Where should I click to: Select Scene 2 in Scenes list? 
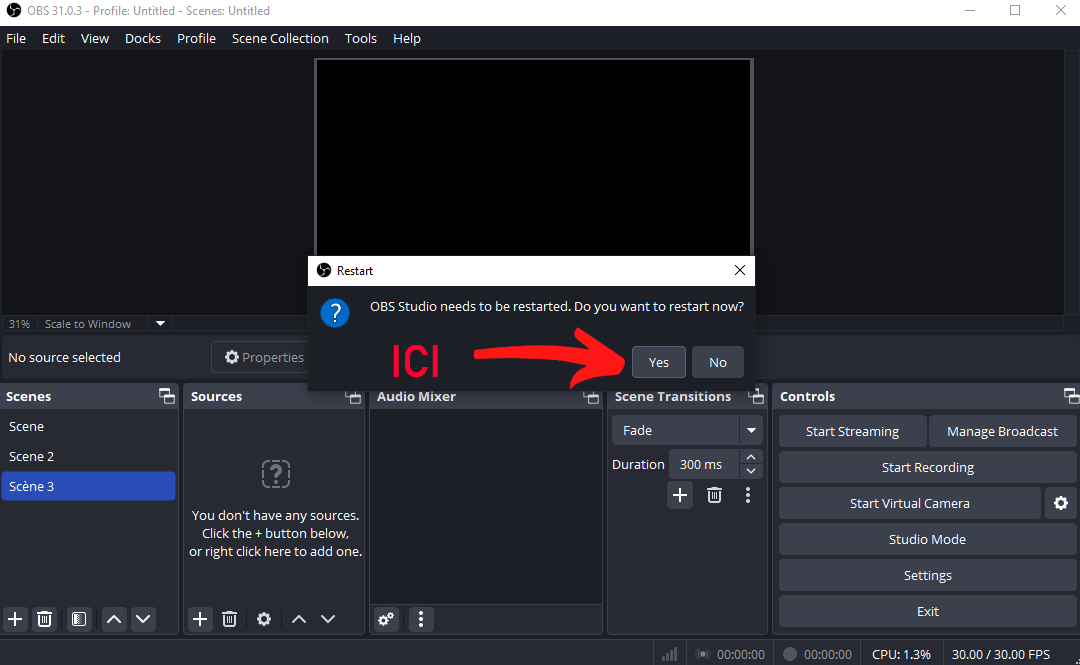(32, 456)
